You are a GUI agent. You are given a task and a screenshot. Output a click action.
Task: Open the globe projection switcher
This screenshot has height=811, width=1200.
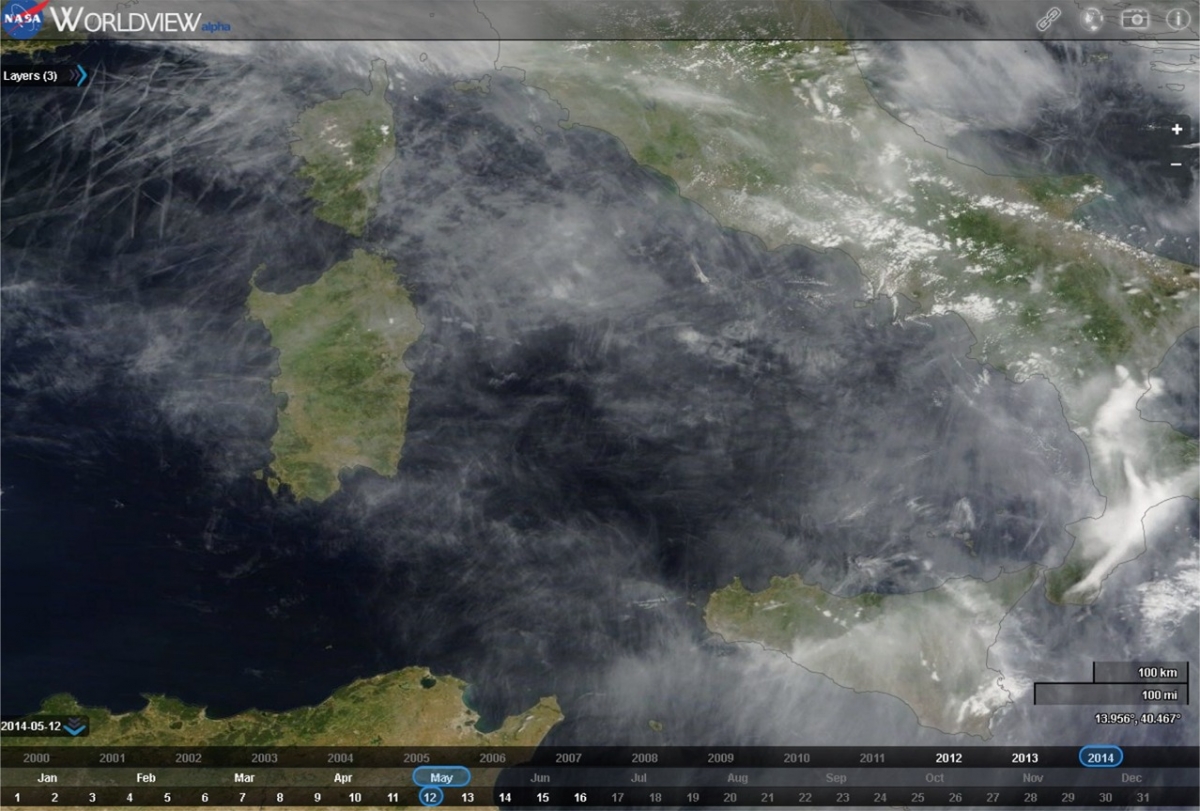pos(1091,19)
